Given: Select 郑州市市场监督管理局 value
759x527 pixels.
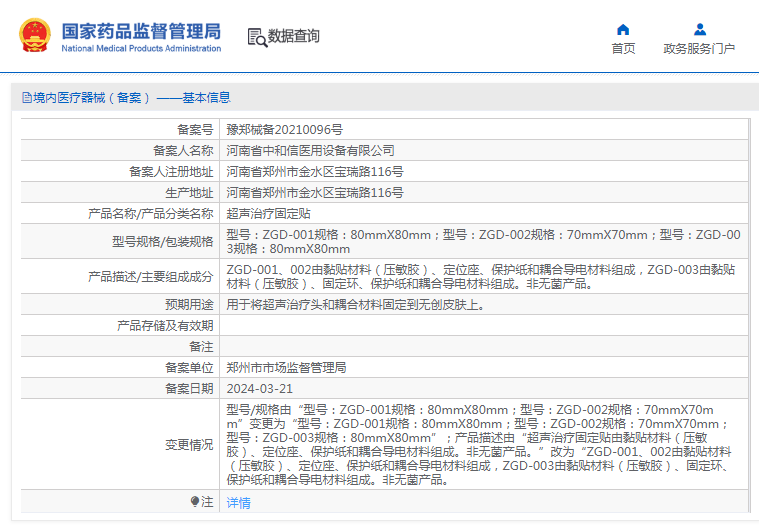Looking at the screenshot, I should click(286, 368).
